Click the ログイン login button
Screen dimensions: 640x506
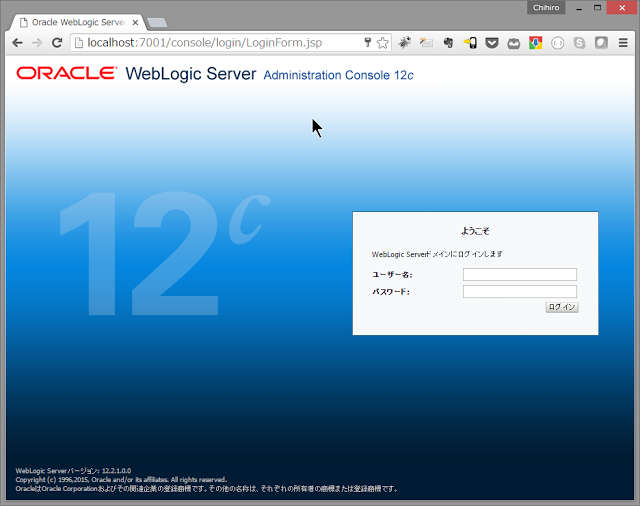[x=562, y=307]
